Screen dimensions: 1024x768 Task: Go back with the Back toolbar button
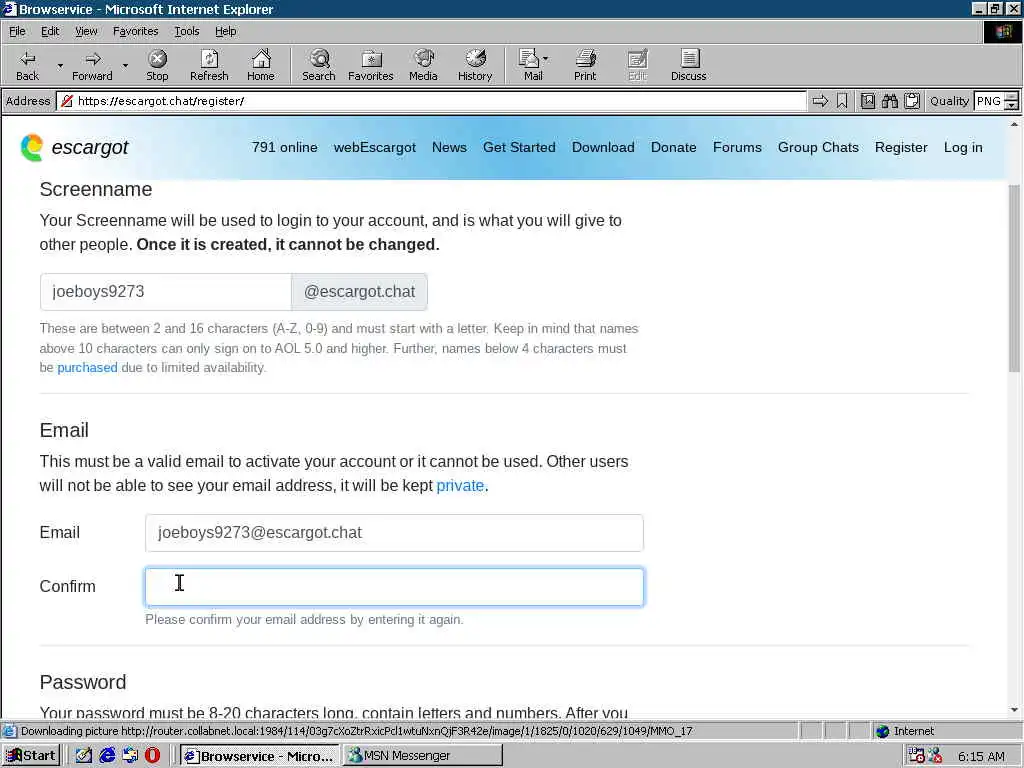(27, 65)
